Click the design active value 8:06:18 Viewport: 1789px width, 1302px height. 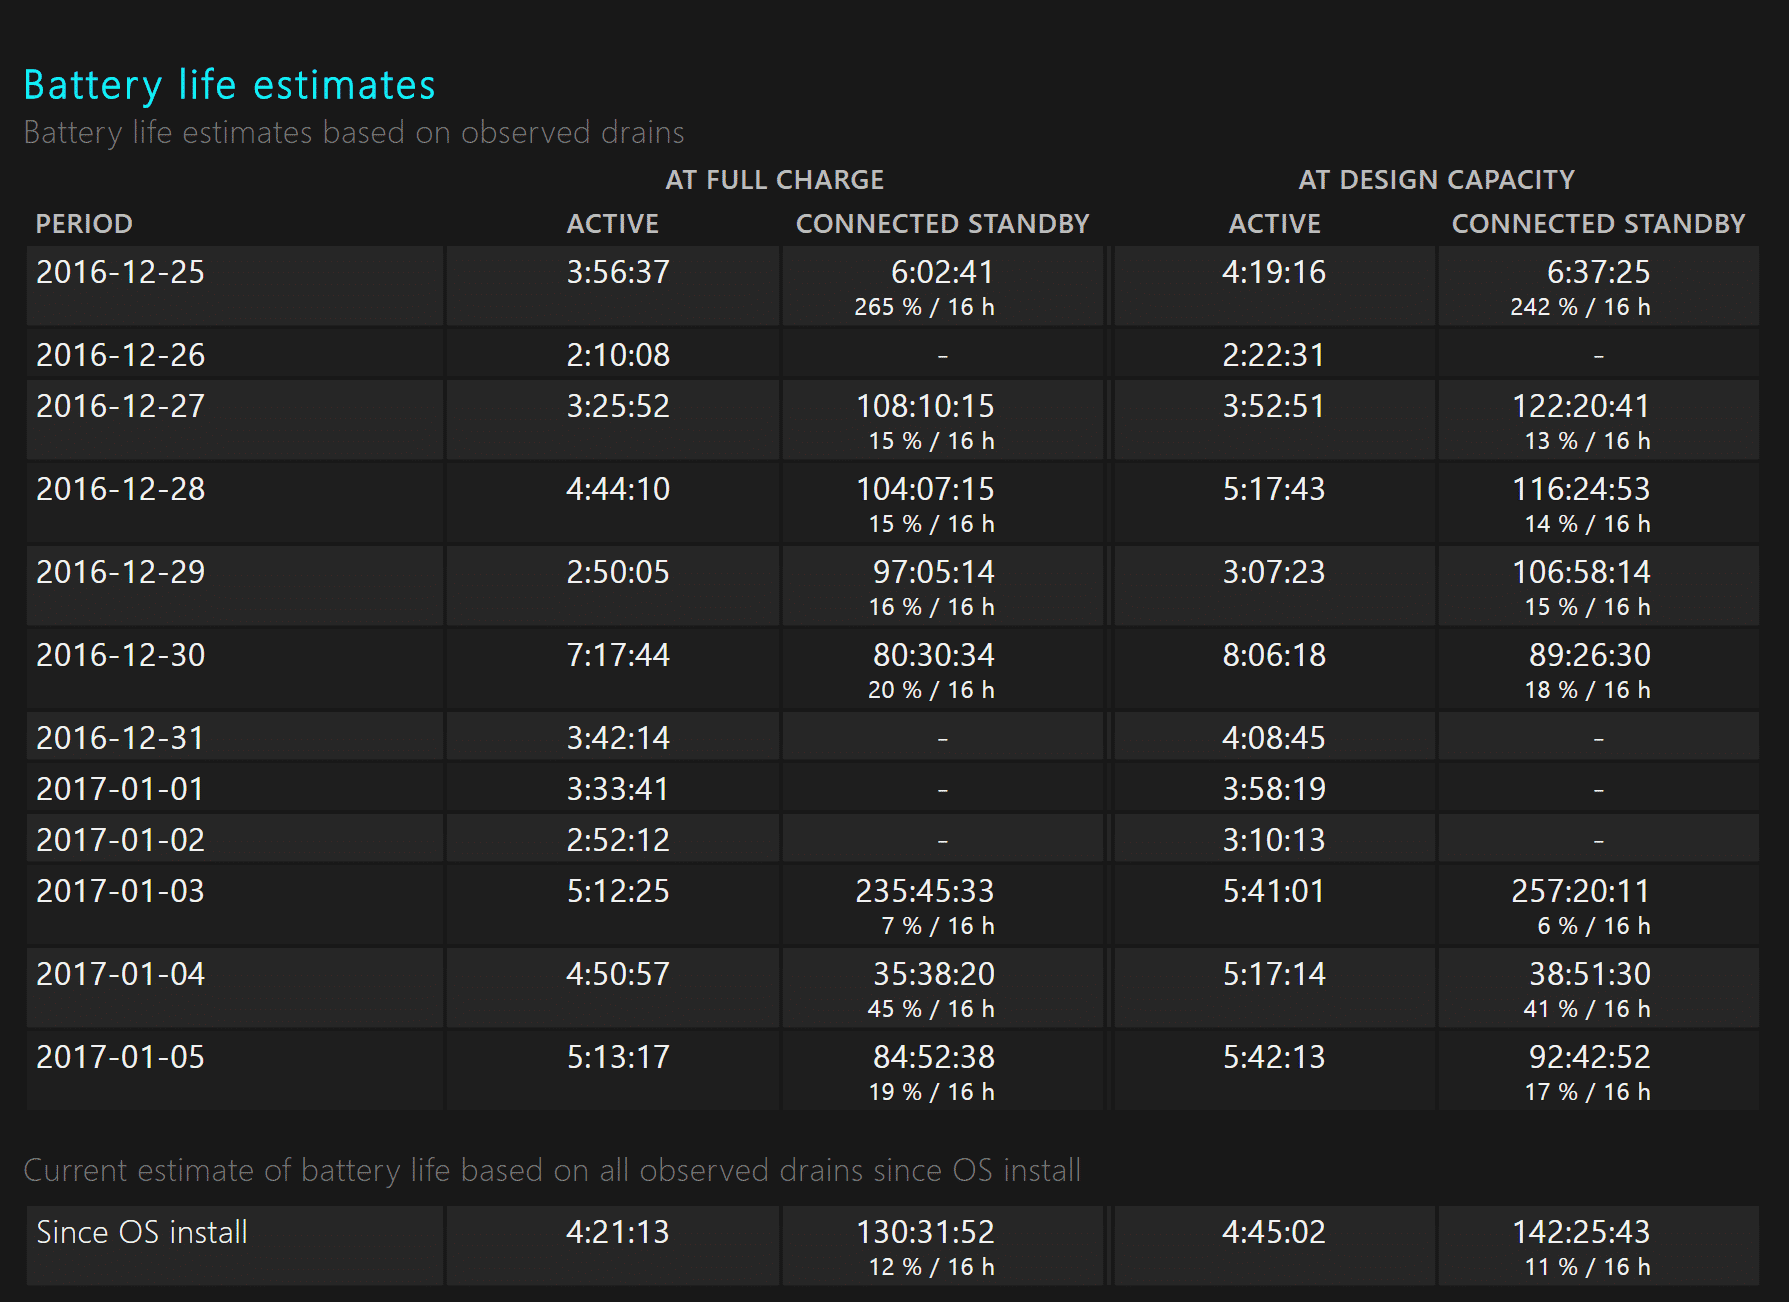pos(1274,655)
